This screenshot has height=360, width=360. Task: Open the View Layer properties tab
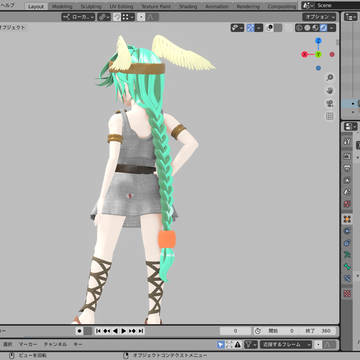[347, 180]
